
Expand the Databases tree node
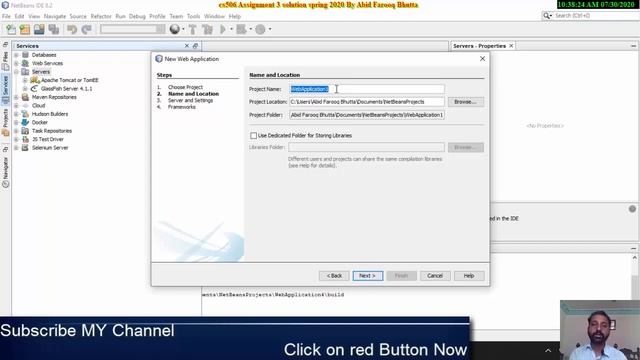point(16,55)
